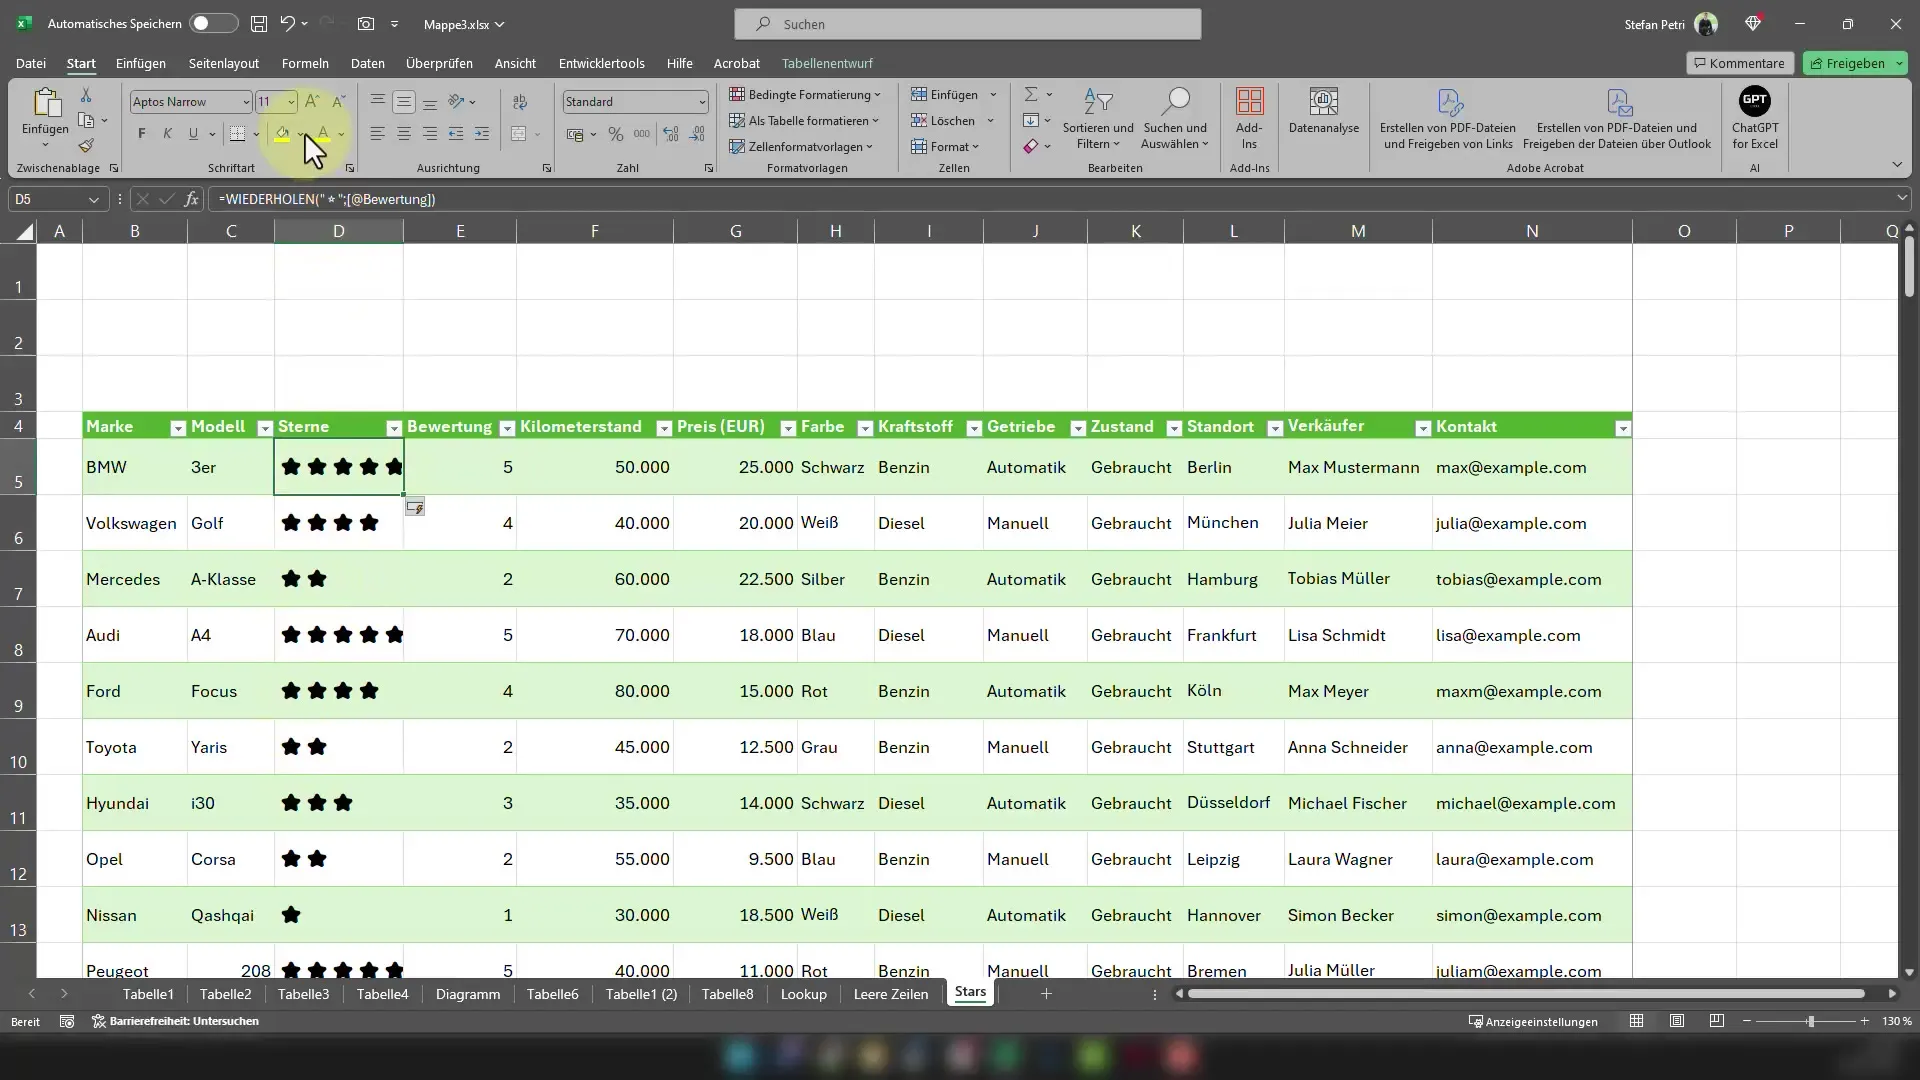1920x1080 pixels.
Task: Expand the Schriftgröße dropdown field
Action: 289,102
